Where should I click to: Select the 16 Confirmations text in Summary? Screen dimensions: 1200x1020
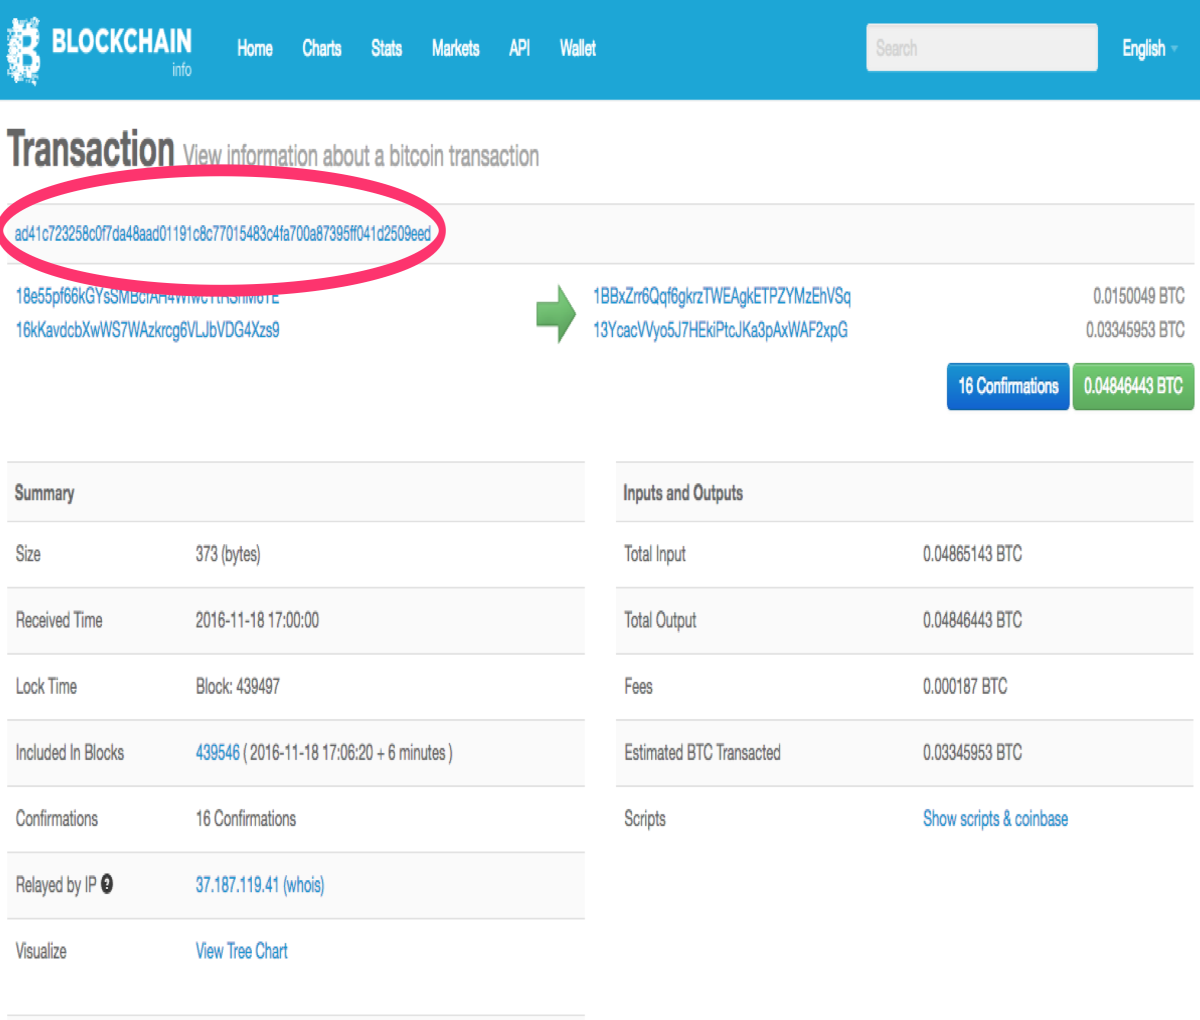(246, 819)
